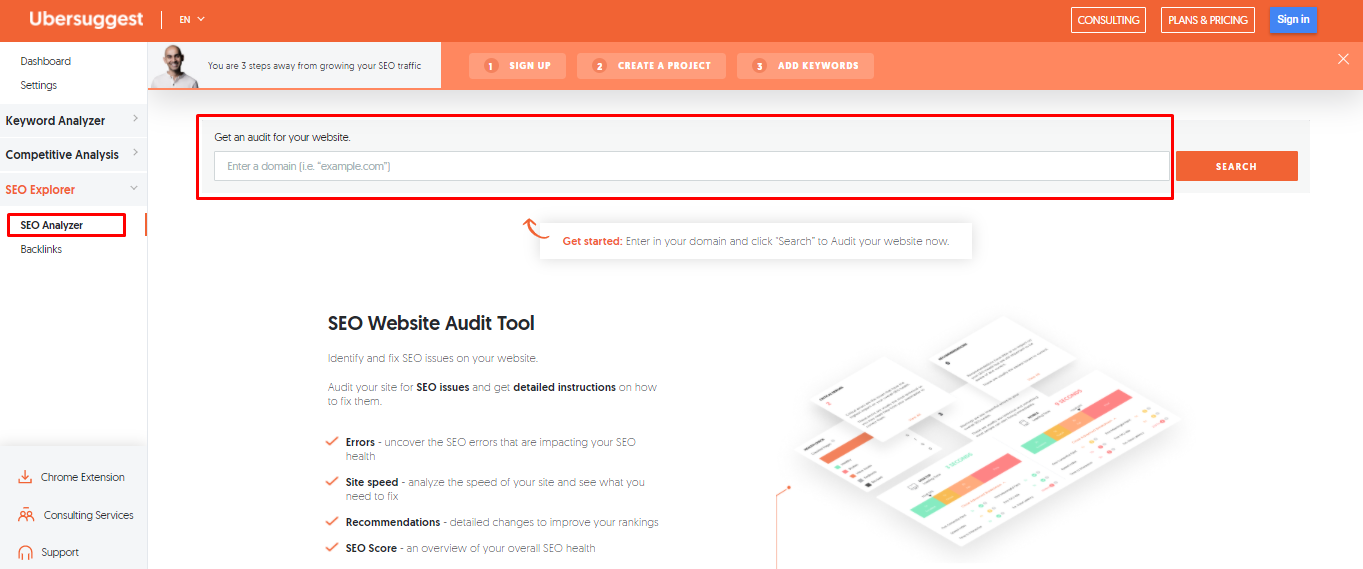The height and width of the screenshot is (569, 1363).
Task: Click the Ubersuggest logo
Action: click(x=86, y=19)
